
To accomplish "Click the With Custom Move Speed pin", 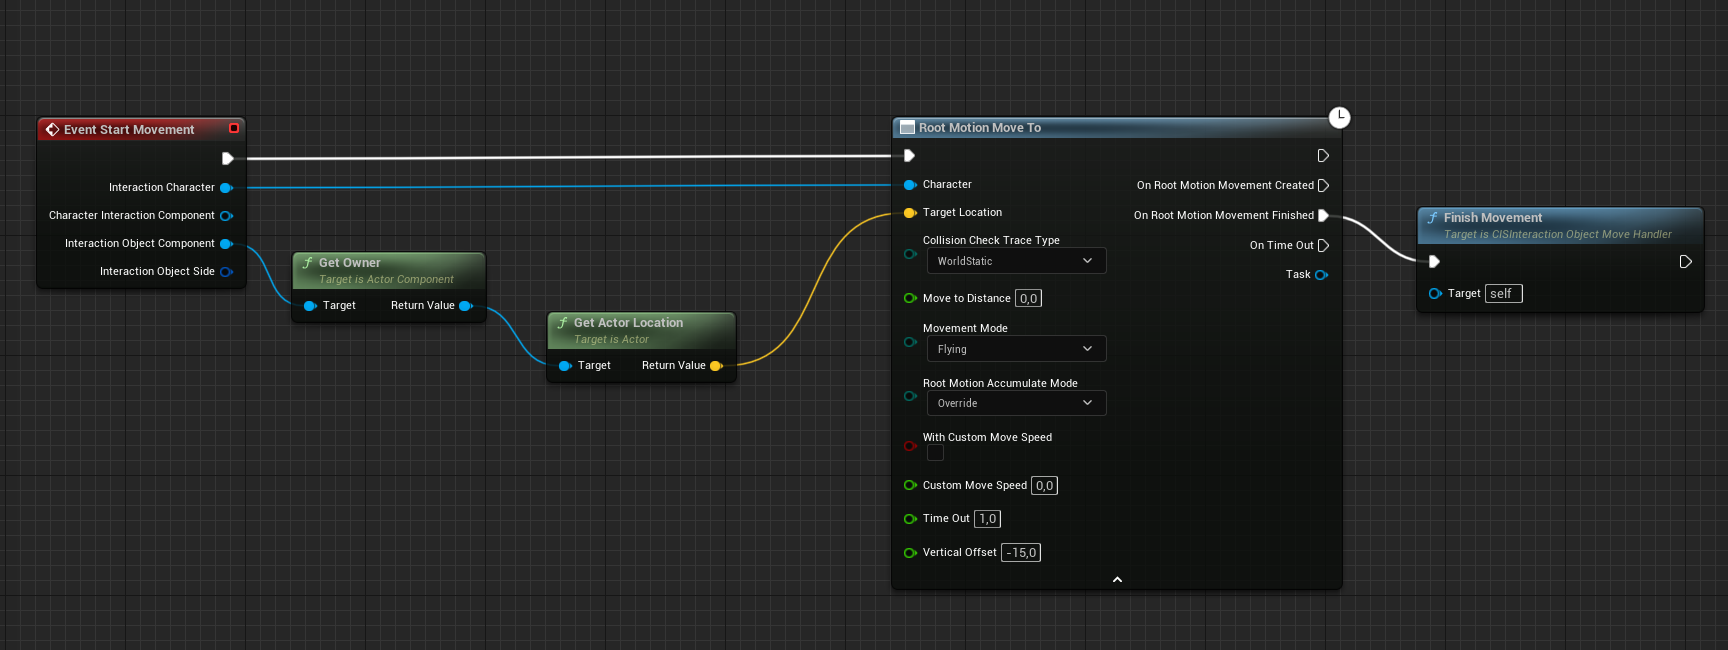I will (910, 446).
